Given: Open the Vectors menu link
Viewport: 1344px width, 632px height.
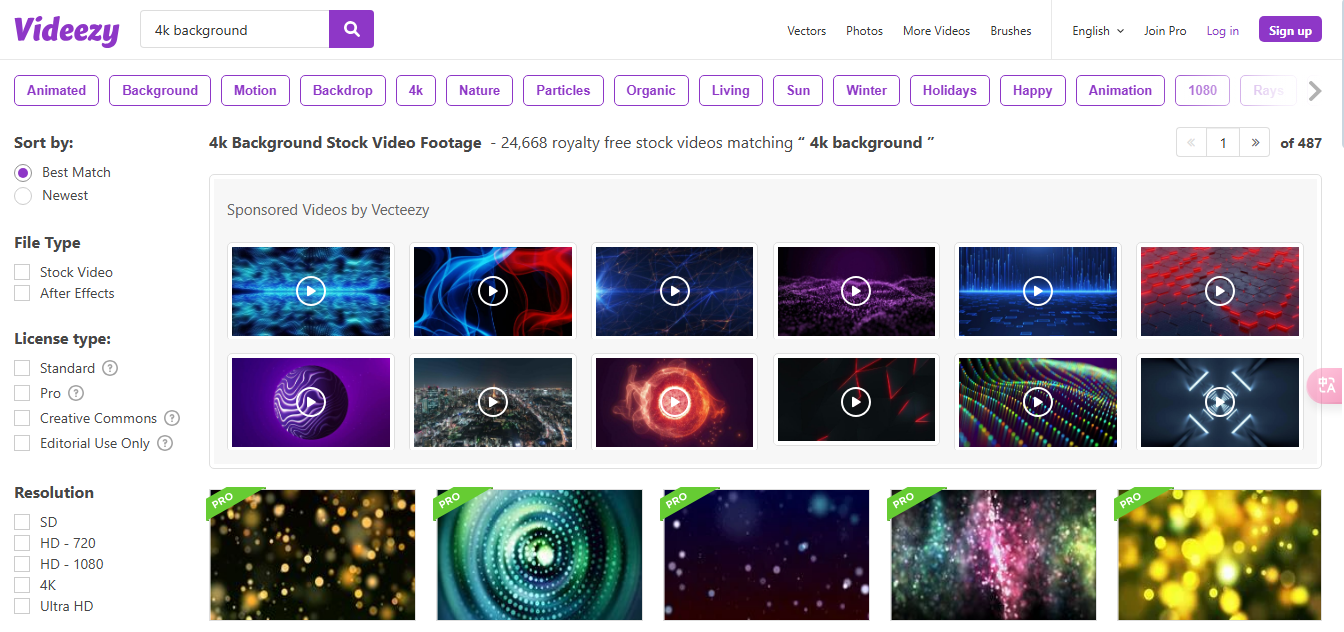Looking at the screenshot, I should [806, 31].
